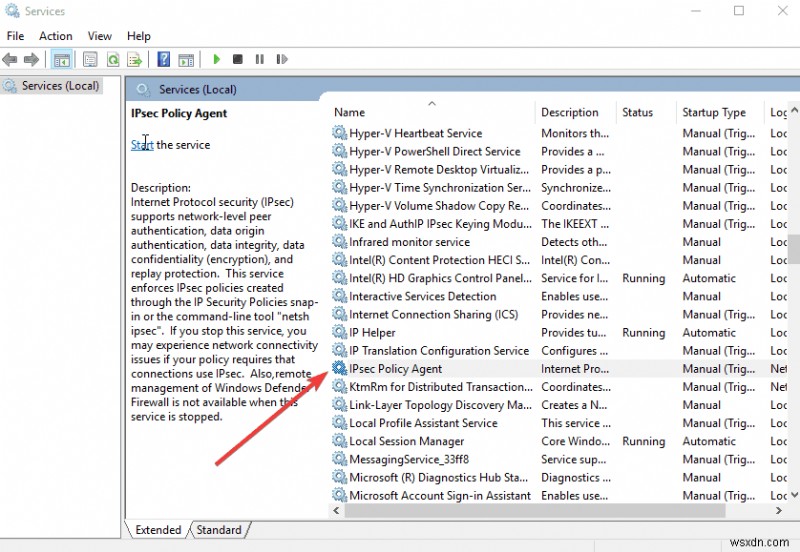Click the Pause Service toolbar button

point(260,59)
